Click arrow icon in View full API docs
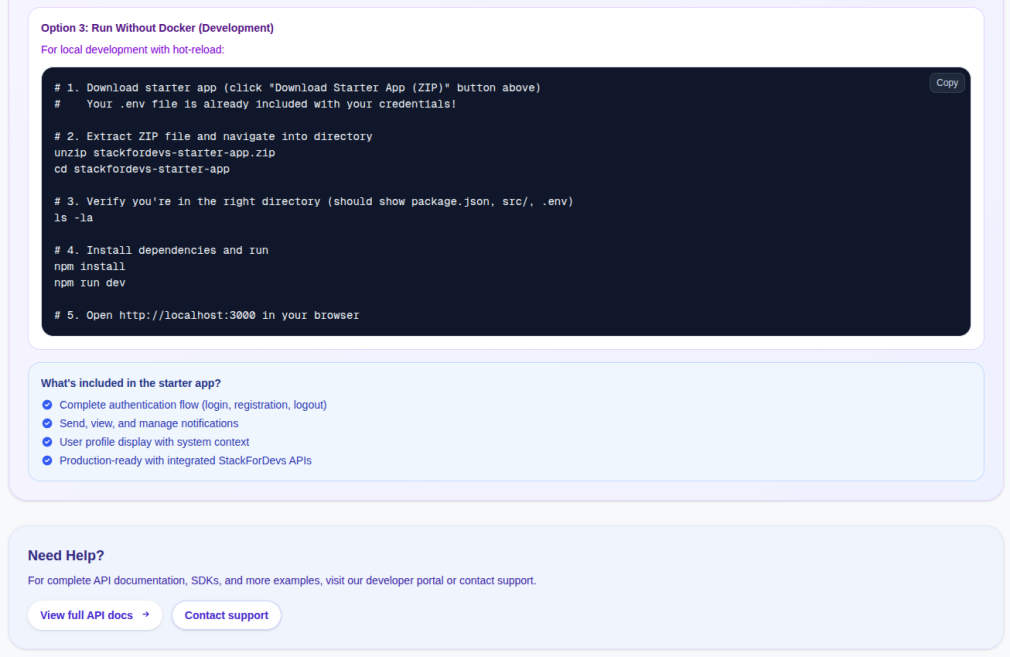 pos(146,615)
